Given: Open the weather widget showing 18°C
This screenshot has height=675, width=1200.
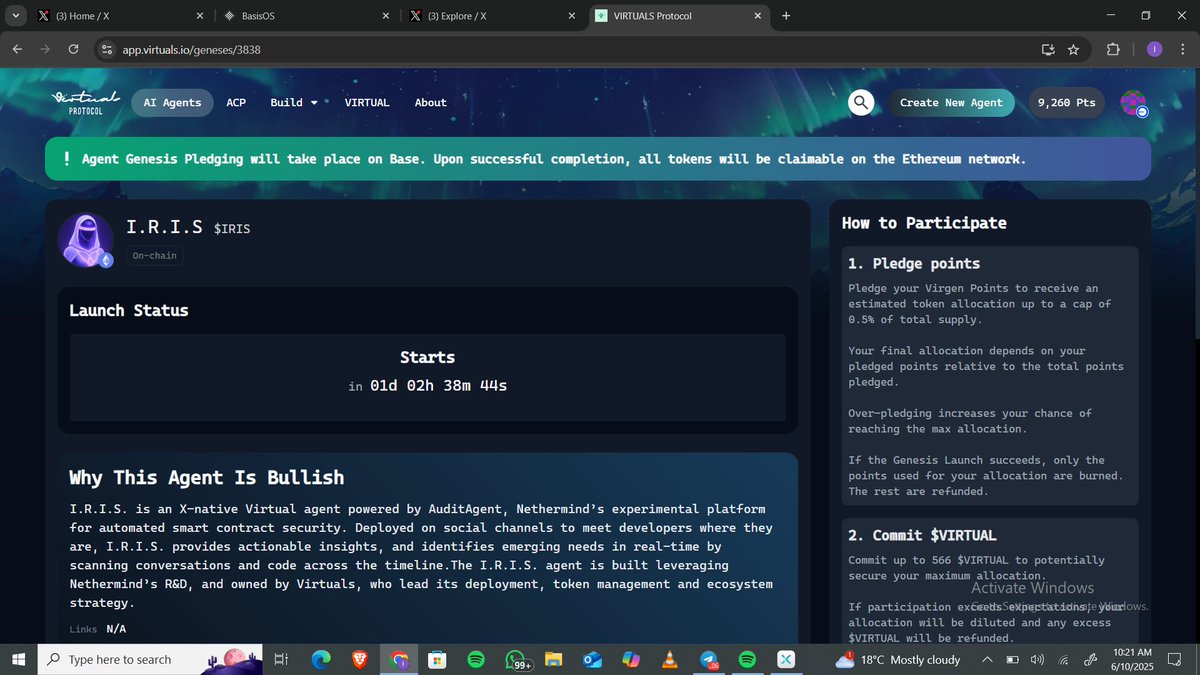Looking at the screenshot, I should pos(898,659).
